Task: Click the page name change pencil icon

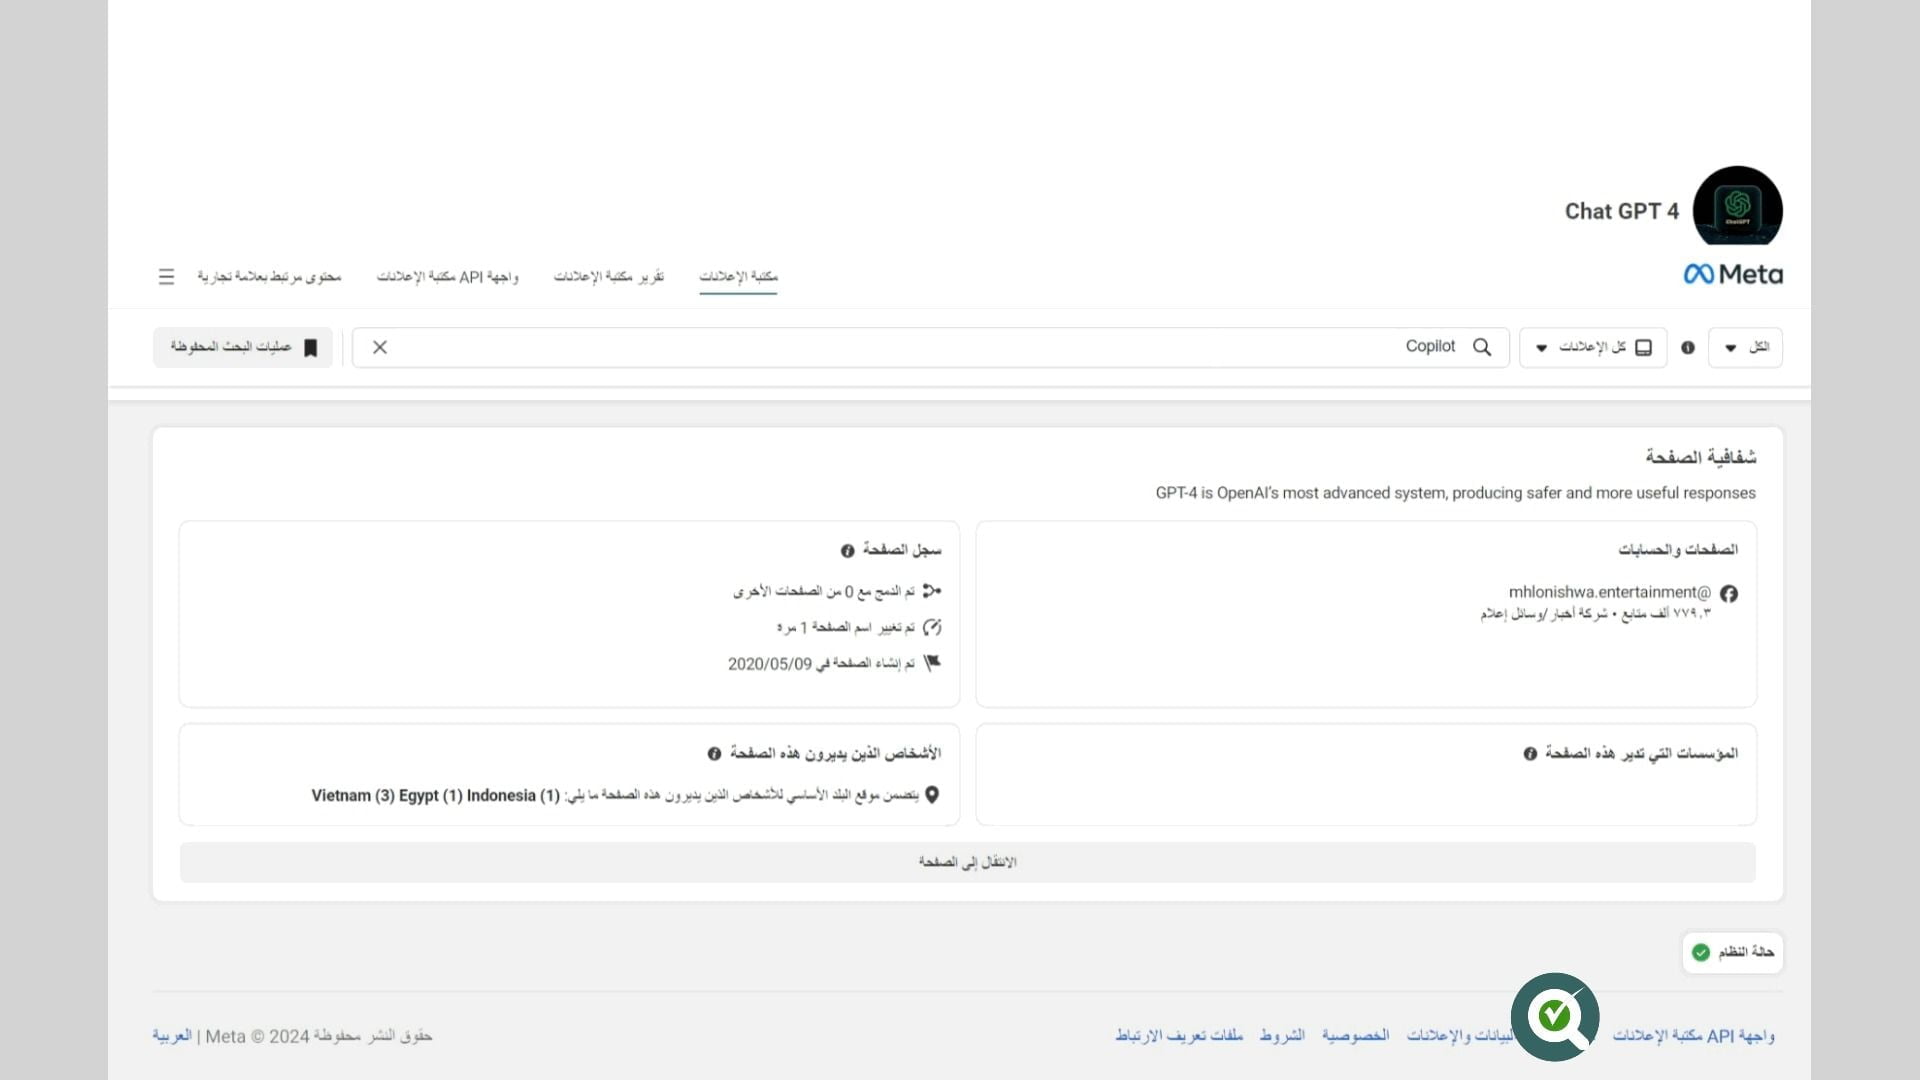Action: tap(932, 627)
